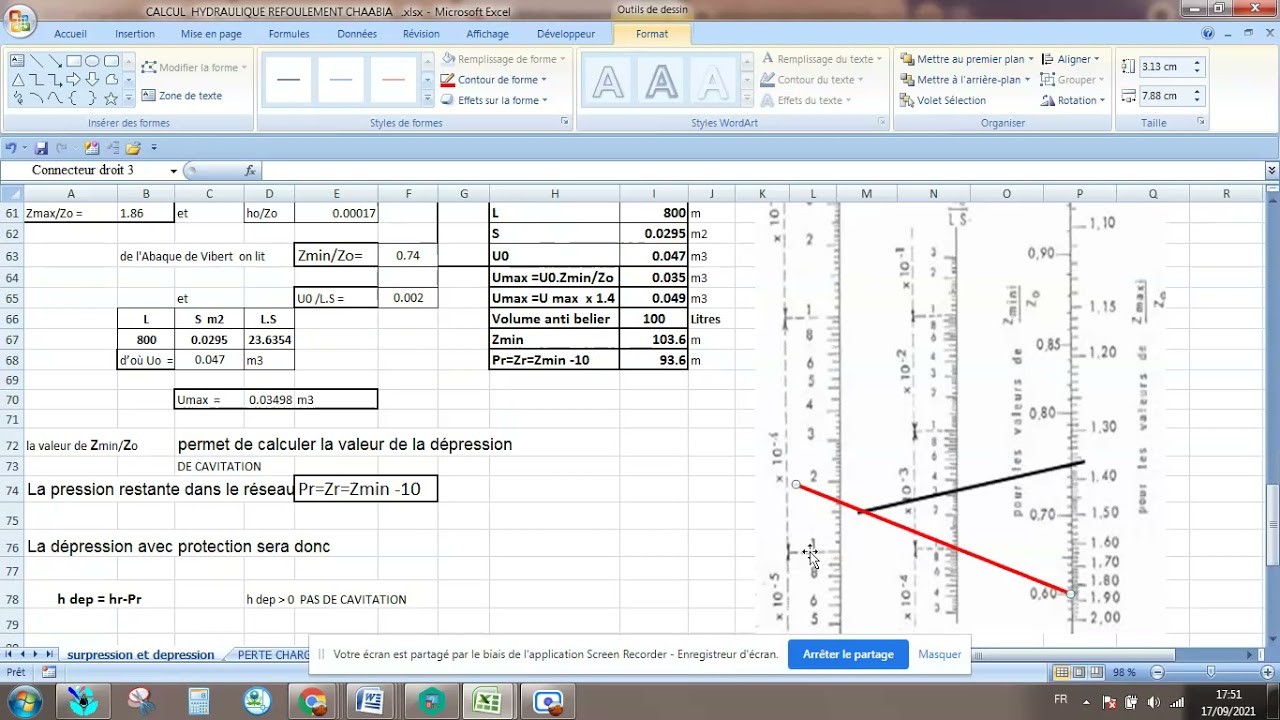
Task: Click Volet Sélection button
Action: 942,100
